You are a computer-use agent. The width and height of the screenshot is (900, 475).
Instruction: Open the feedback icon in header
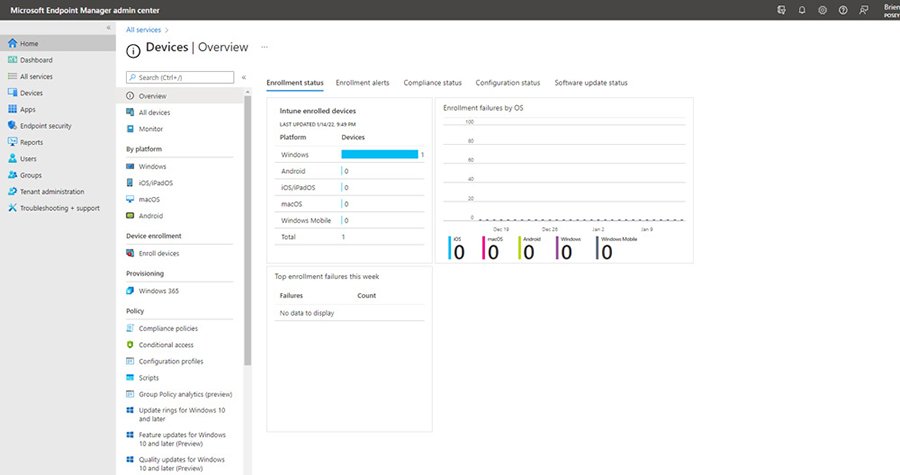coord(864,9)
